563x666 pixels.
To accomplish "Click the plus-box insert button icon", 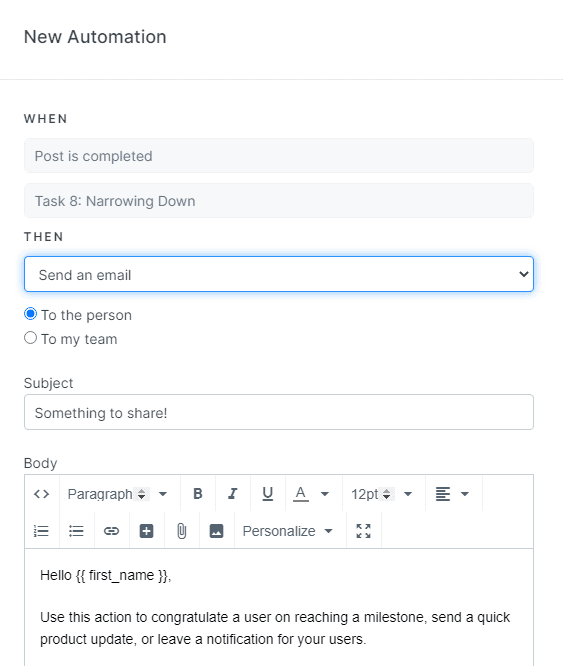I will click(x=146, y=531).
